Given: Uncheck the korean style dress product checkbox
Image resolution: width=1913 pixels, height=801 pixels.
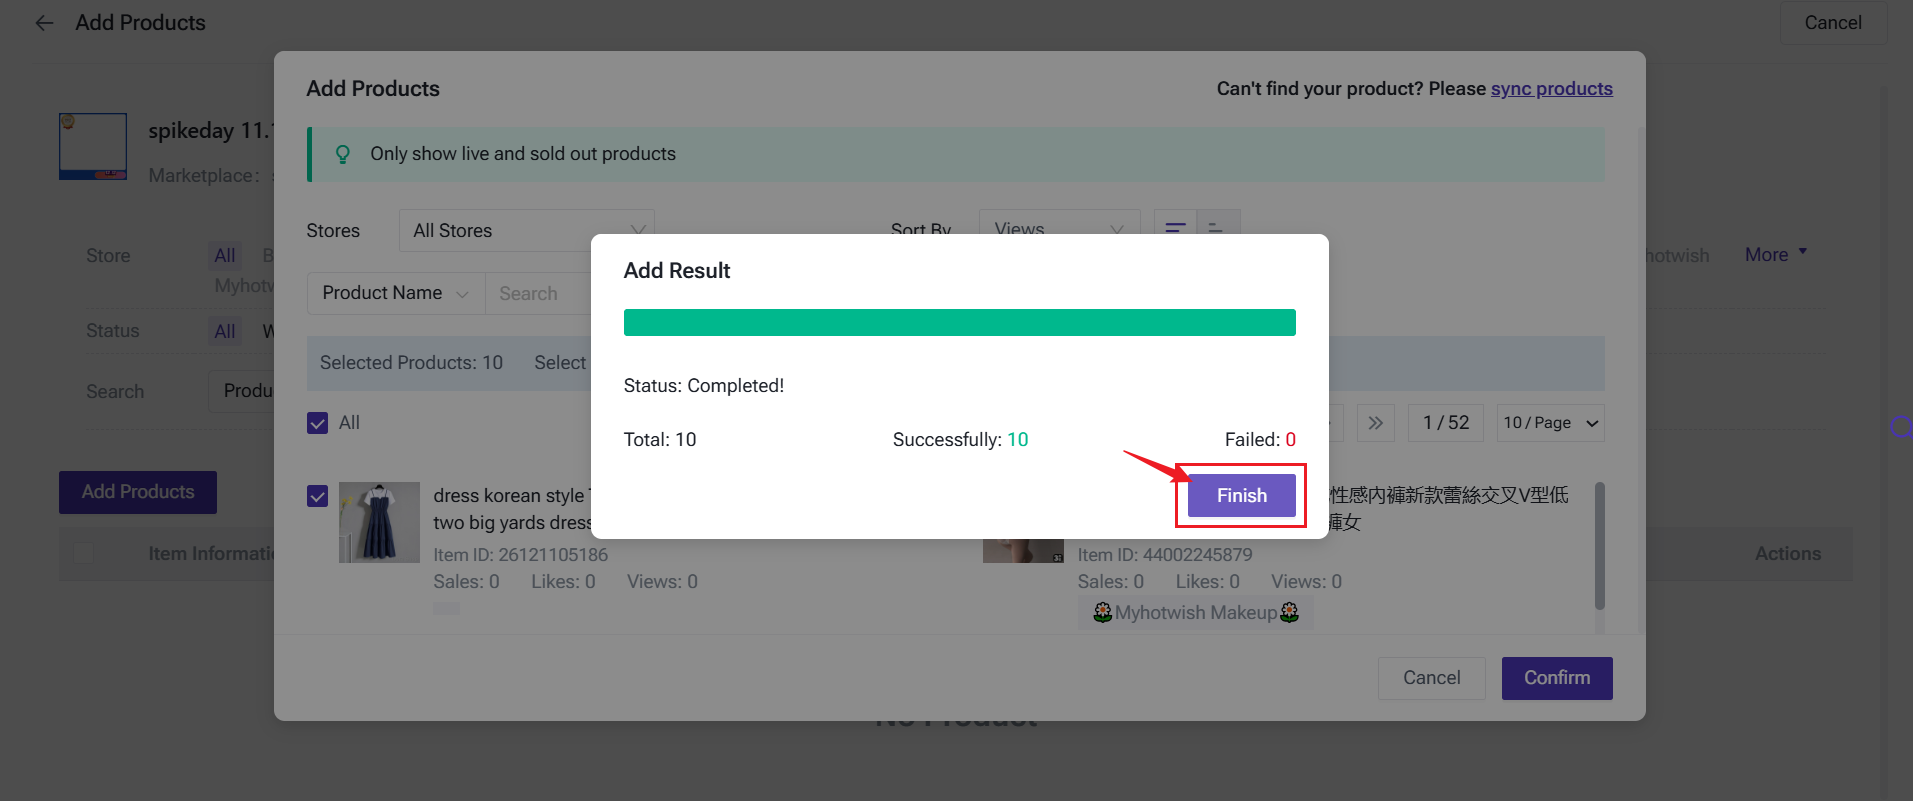Looking at the screenshot, I should [318, 496].
